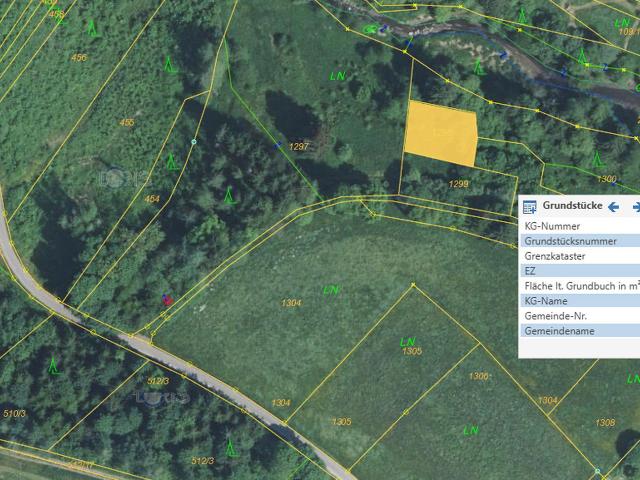Select the EZ attribute row

tap(578, 271)
